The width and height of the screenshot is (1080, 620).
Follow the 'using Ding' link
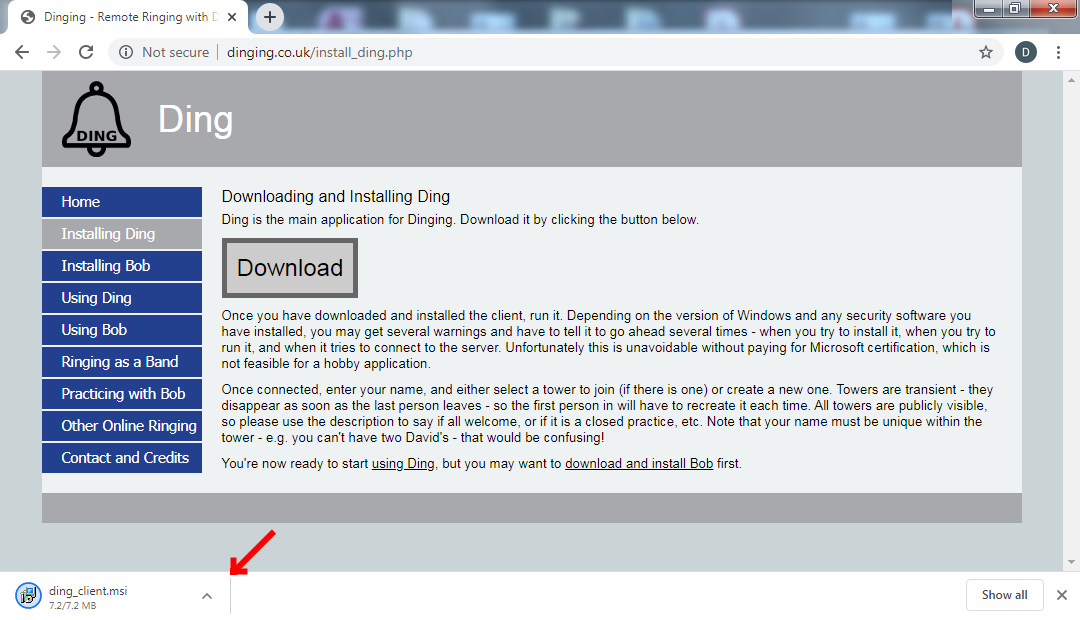click(x=403, y=464)
